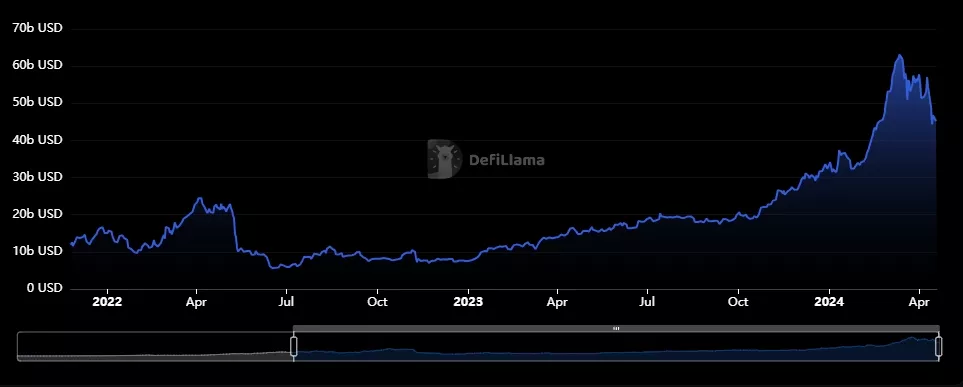Click the '20b USD' y-axis label
Image resolution: width=963 pixels, height=387 pixels.
pos(37,214)
